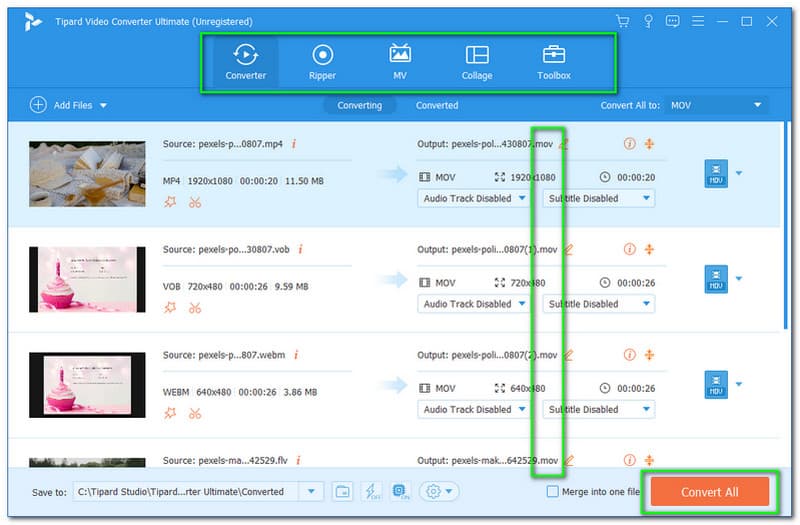Click edit effects star icon for VOB video
Image resolution: width=800 pixels, height=525 pixels.
pos(170,307)
